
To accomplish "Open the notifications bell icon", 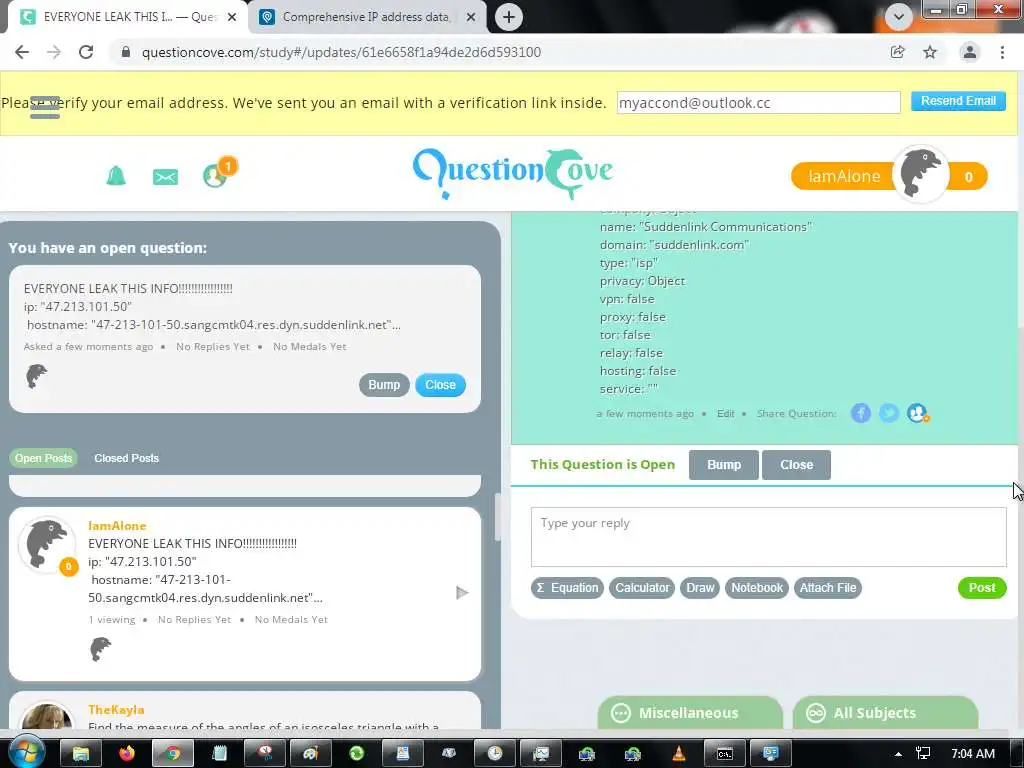I will [116, 176].
